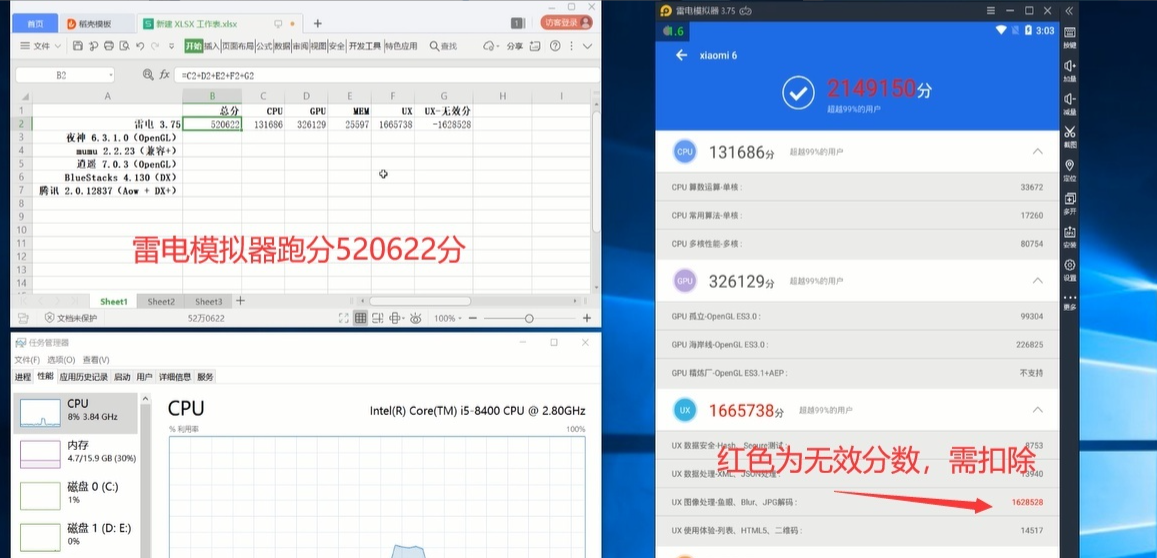The height and width of the screenshot is (558, 1157).
Task: Expand the quick access toolbar customize arrow
Action: pyautogui.click(x=171, y=46)
